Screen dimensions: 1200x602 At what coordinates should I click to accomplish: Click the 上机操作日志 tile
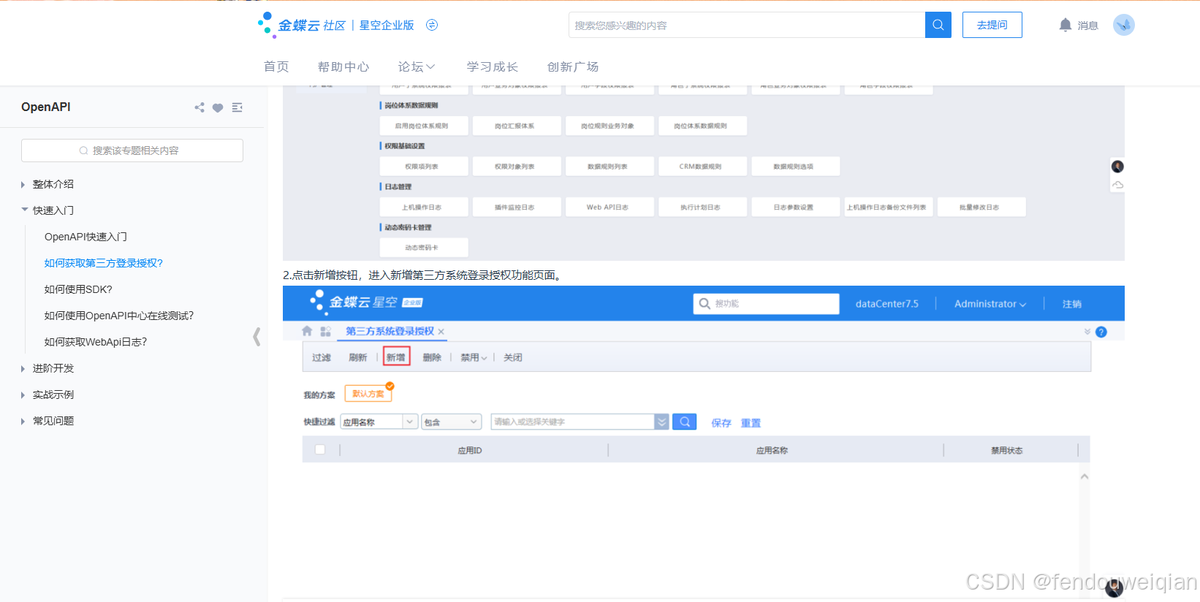tap(424, 207)
